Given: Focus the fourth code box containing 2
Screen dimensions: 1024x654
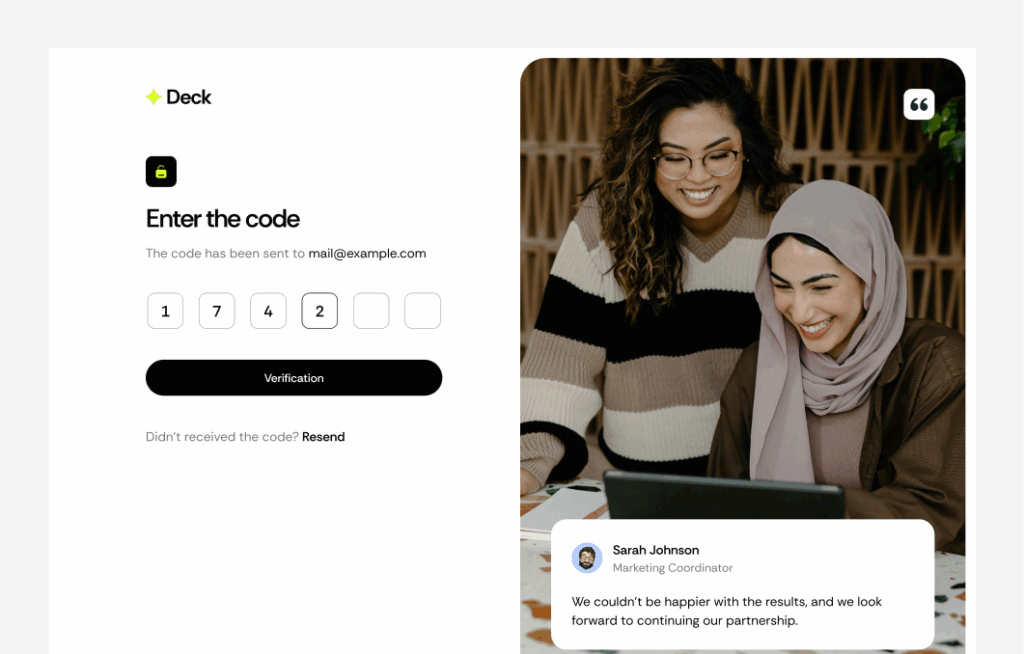Looking at the screenshot, I should [319, 311].
